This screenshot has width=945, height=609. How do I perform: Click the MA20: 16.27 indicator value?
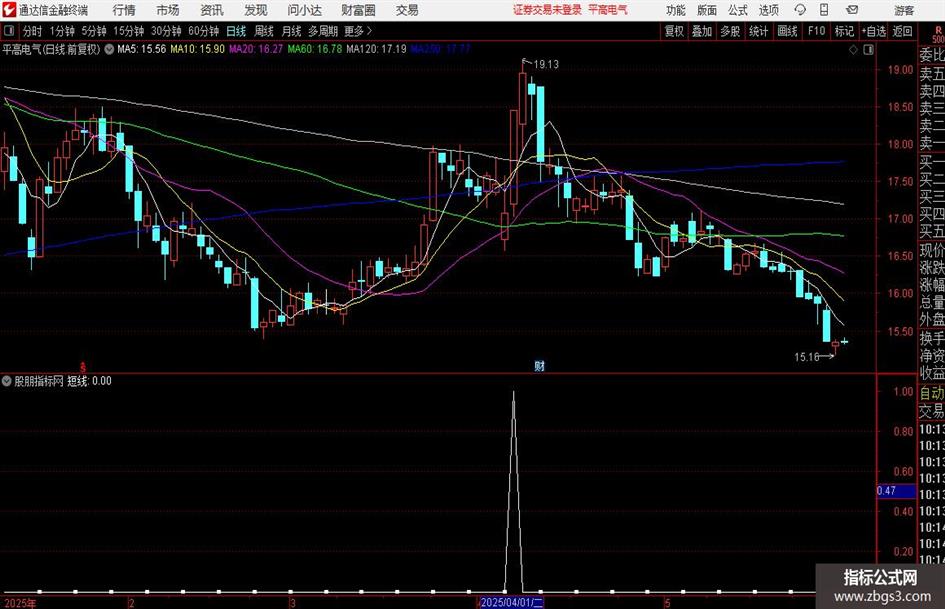point(256,49)
